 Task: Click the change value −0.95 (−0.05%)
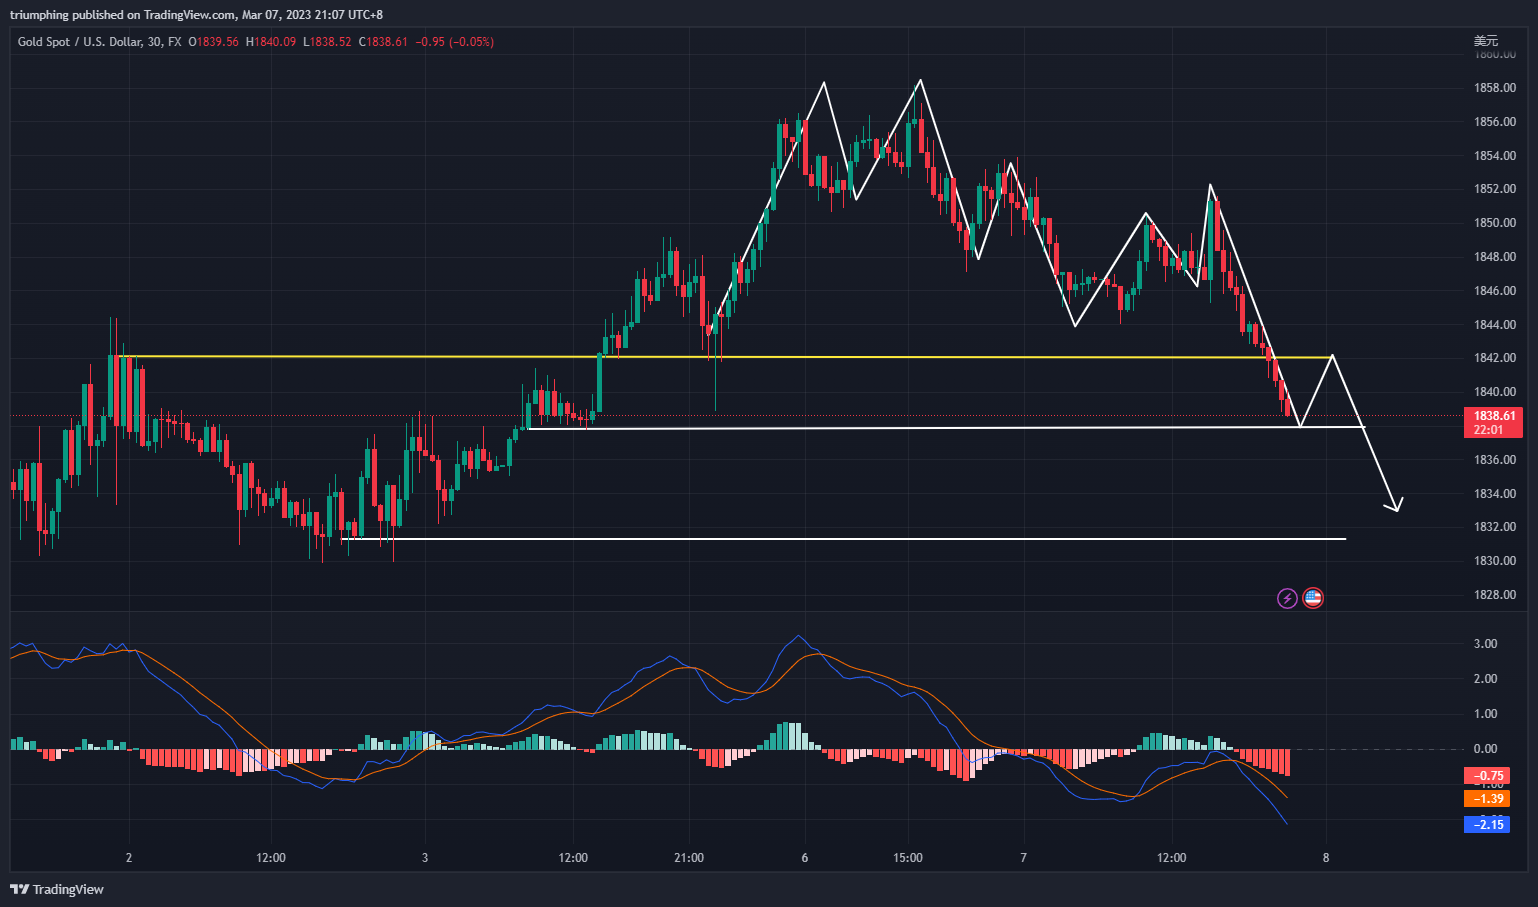(455, 42)
